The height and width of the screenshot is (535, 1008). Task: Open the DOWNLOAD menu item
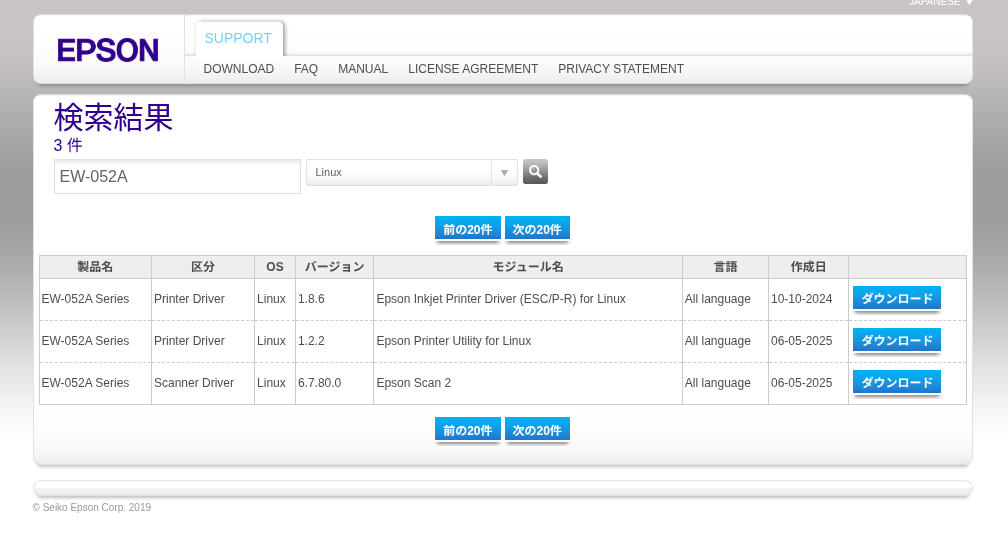coord(238,69)
